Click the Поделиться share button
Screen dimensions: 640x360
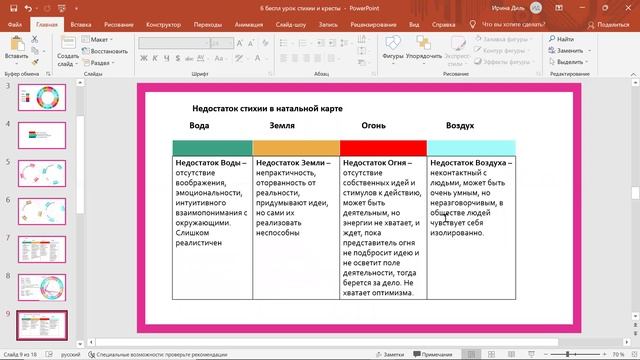[608, 24]
